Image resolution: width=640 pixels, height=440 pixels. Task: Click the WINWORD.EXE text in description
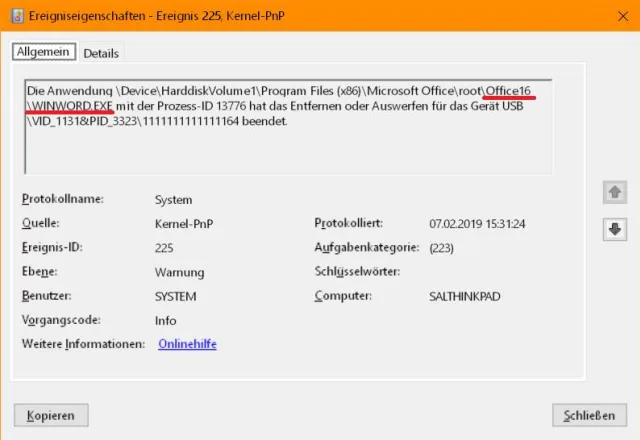[72, 106]
